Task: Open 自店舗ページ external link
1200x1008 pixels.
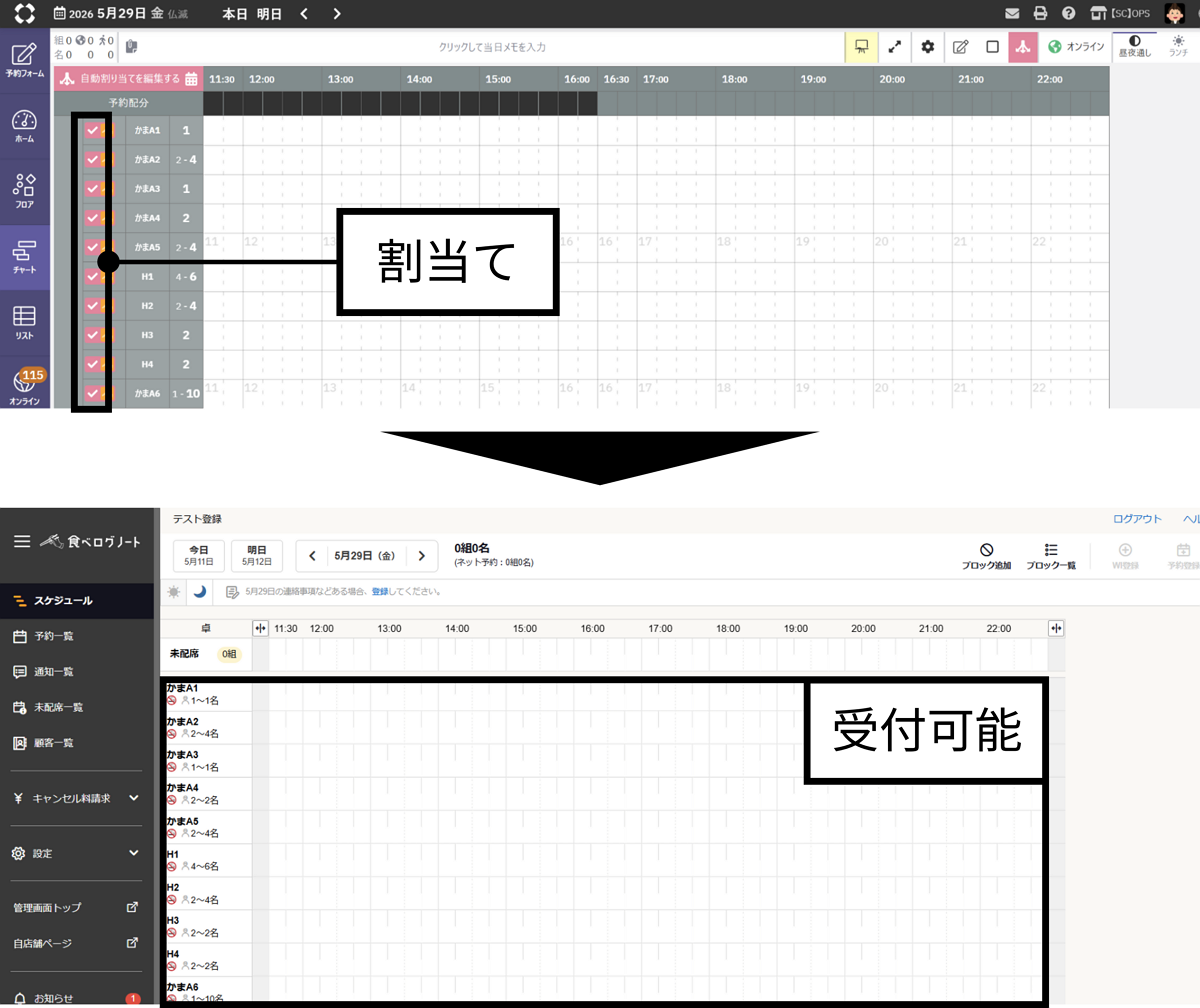Action: pyautogui.click(x=77, y=943)
